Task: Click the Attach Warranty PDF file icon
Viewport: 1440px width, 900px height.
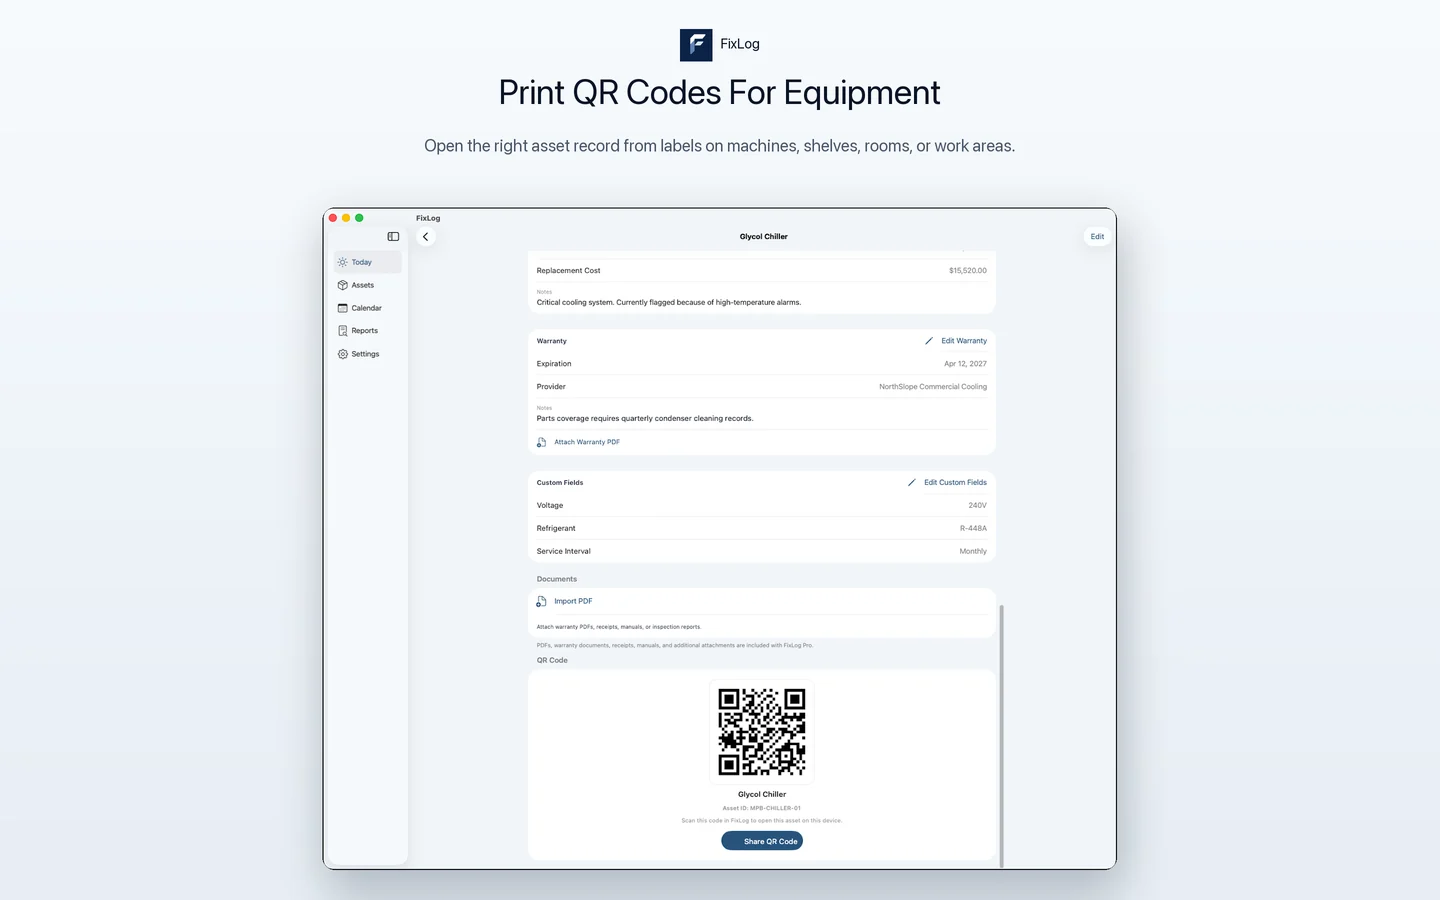Action: [542, 442]
